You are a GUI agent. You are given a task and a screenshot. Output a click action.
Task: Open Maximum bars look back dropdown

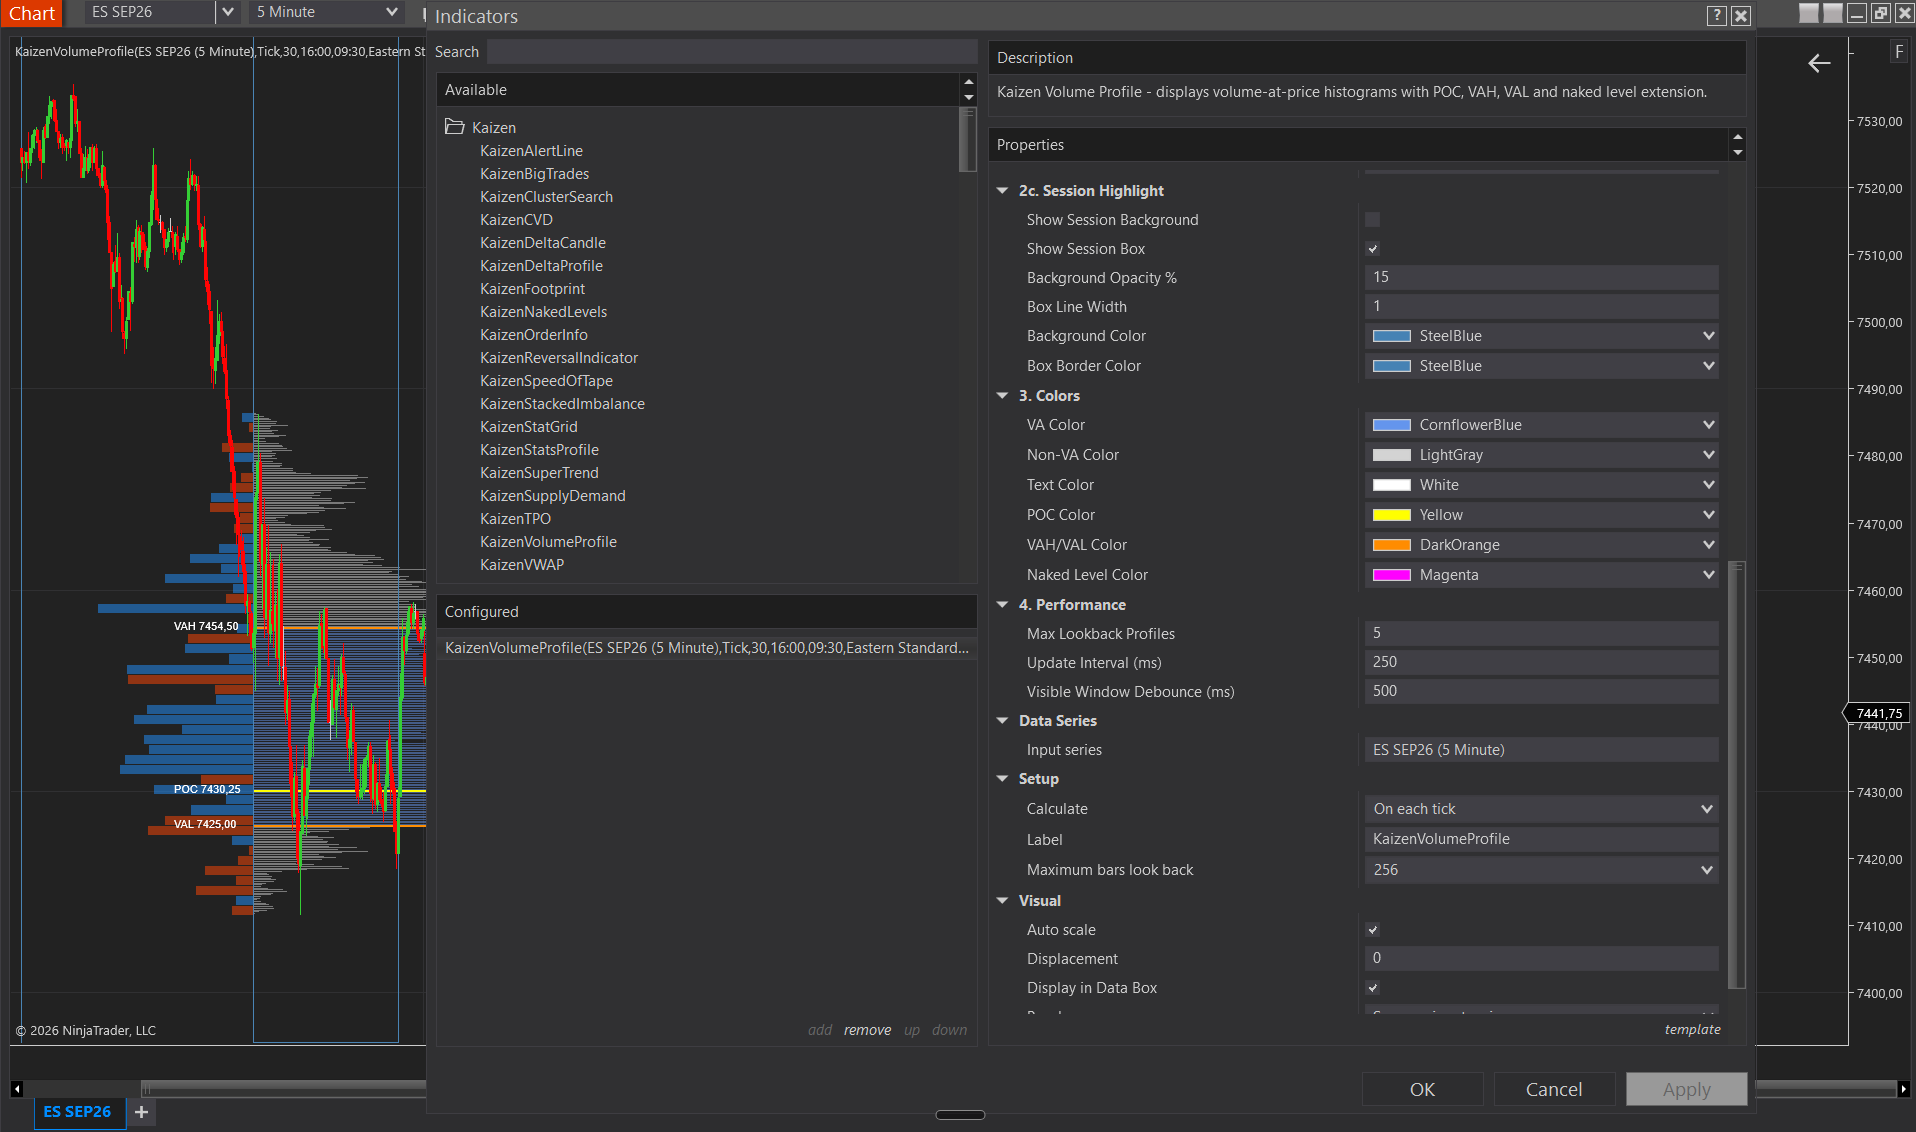(1542, 870)
